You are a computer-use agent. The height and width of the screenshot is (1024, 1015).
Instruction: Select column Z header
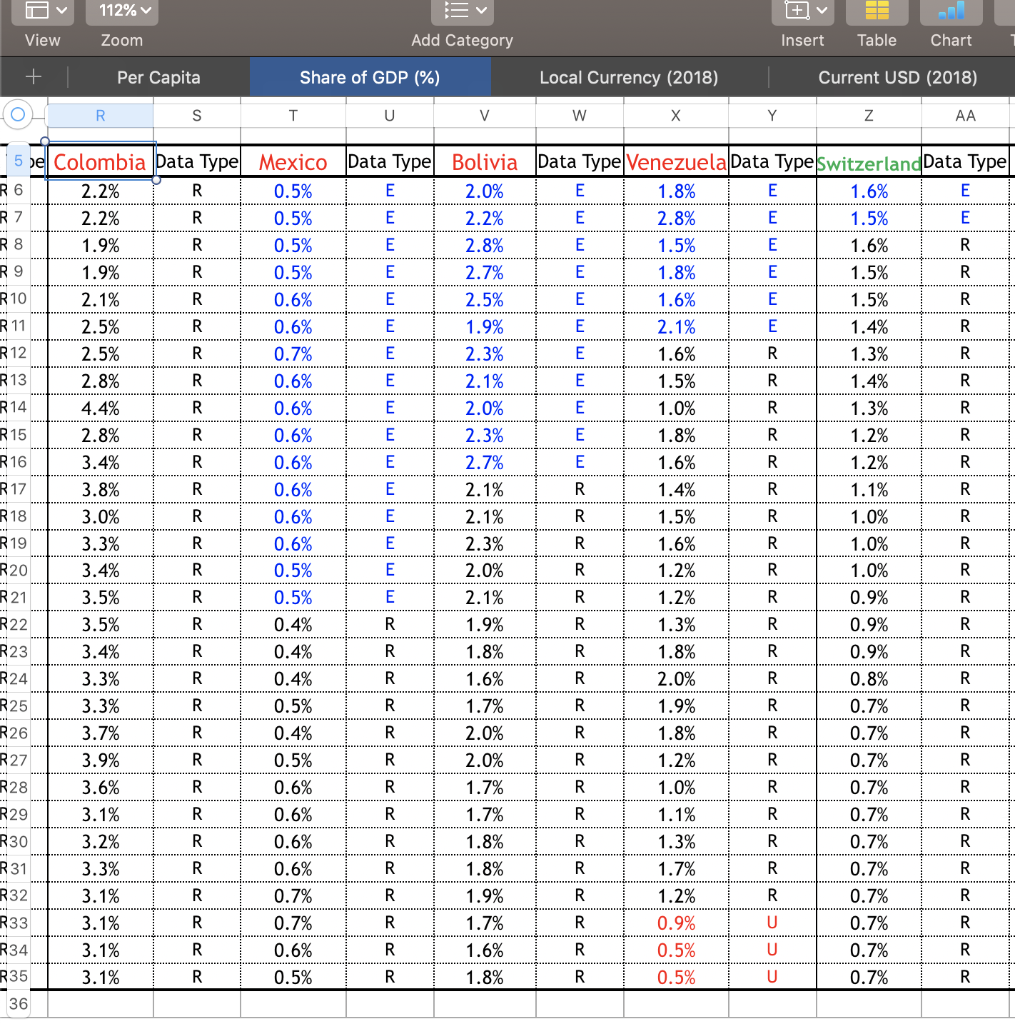pos(868,115)
